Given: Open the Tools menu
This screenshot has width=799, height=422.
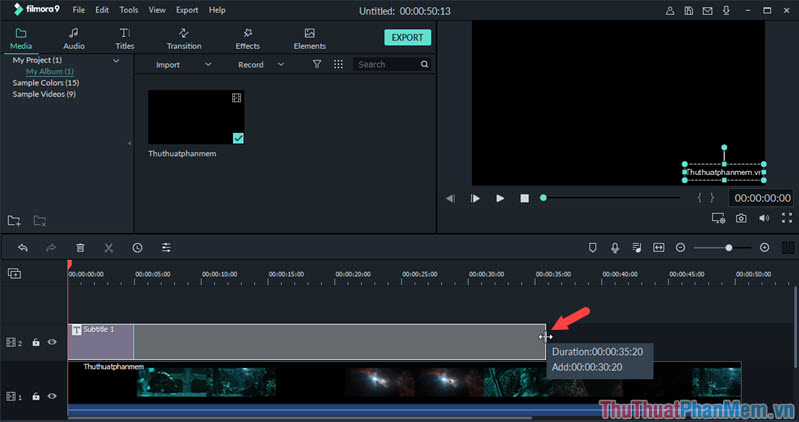Looking at the screenshot, I should click(x=128, y=10).
